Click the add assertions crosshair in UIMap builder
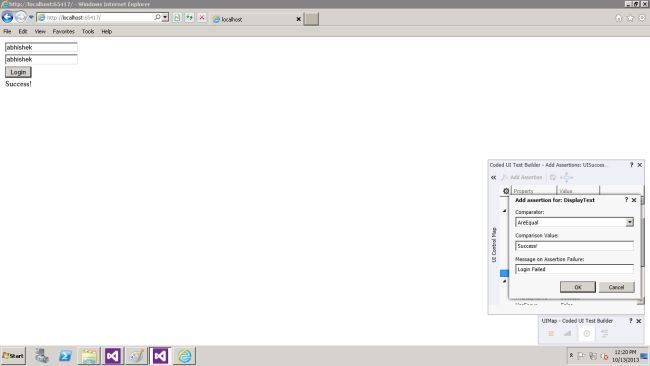Screen dimensions: 650x366 click(587, 334)
